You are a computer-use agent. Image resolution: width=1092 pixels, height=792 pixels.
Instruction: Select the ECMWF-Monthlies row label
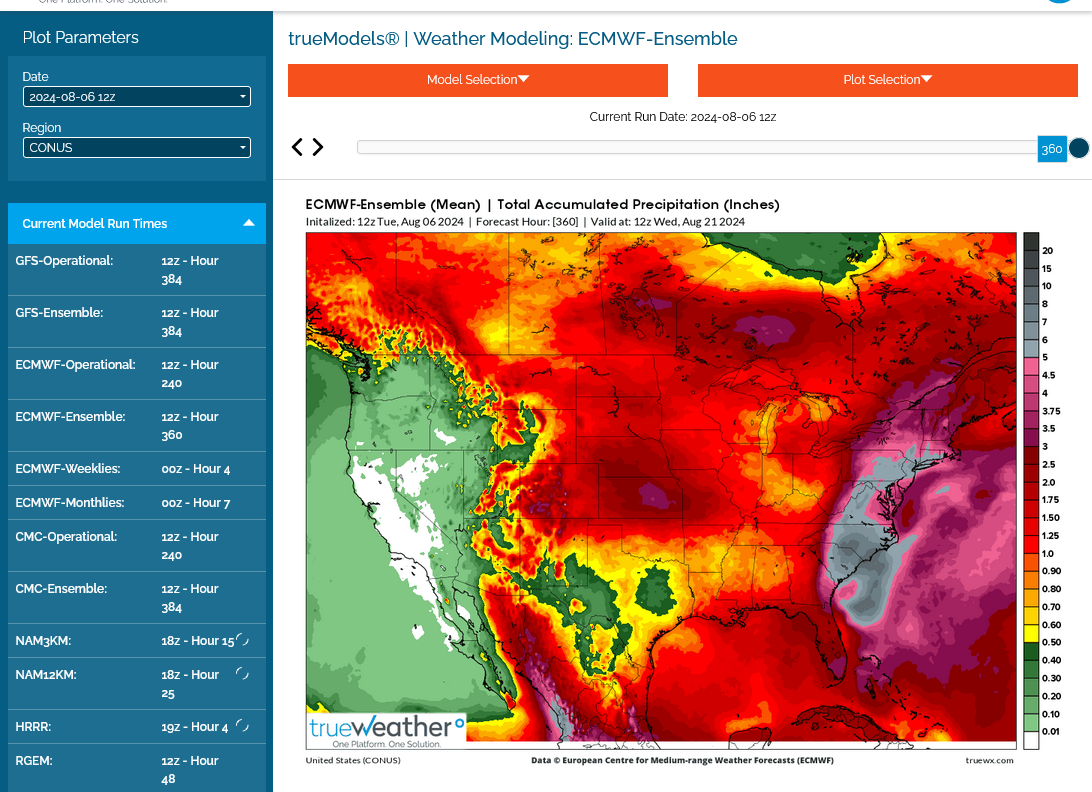coord(70,503)
